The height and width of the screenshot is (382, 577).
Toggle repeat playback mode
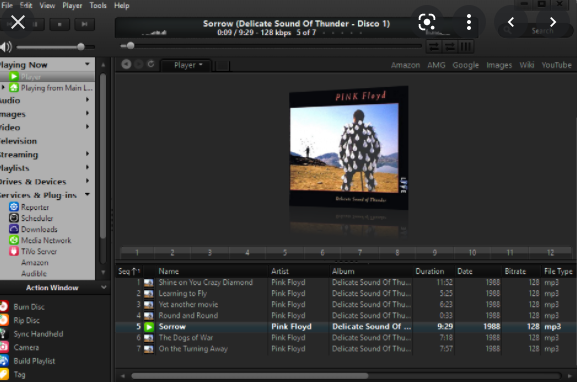(x=450, y=47)
